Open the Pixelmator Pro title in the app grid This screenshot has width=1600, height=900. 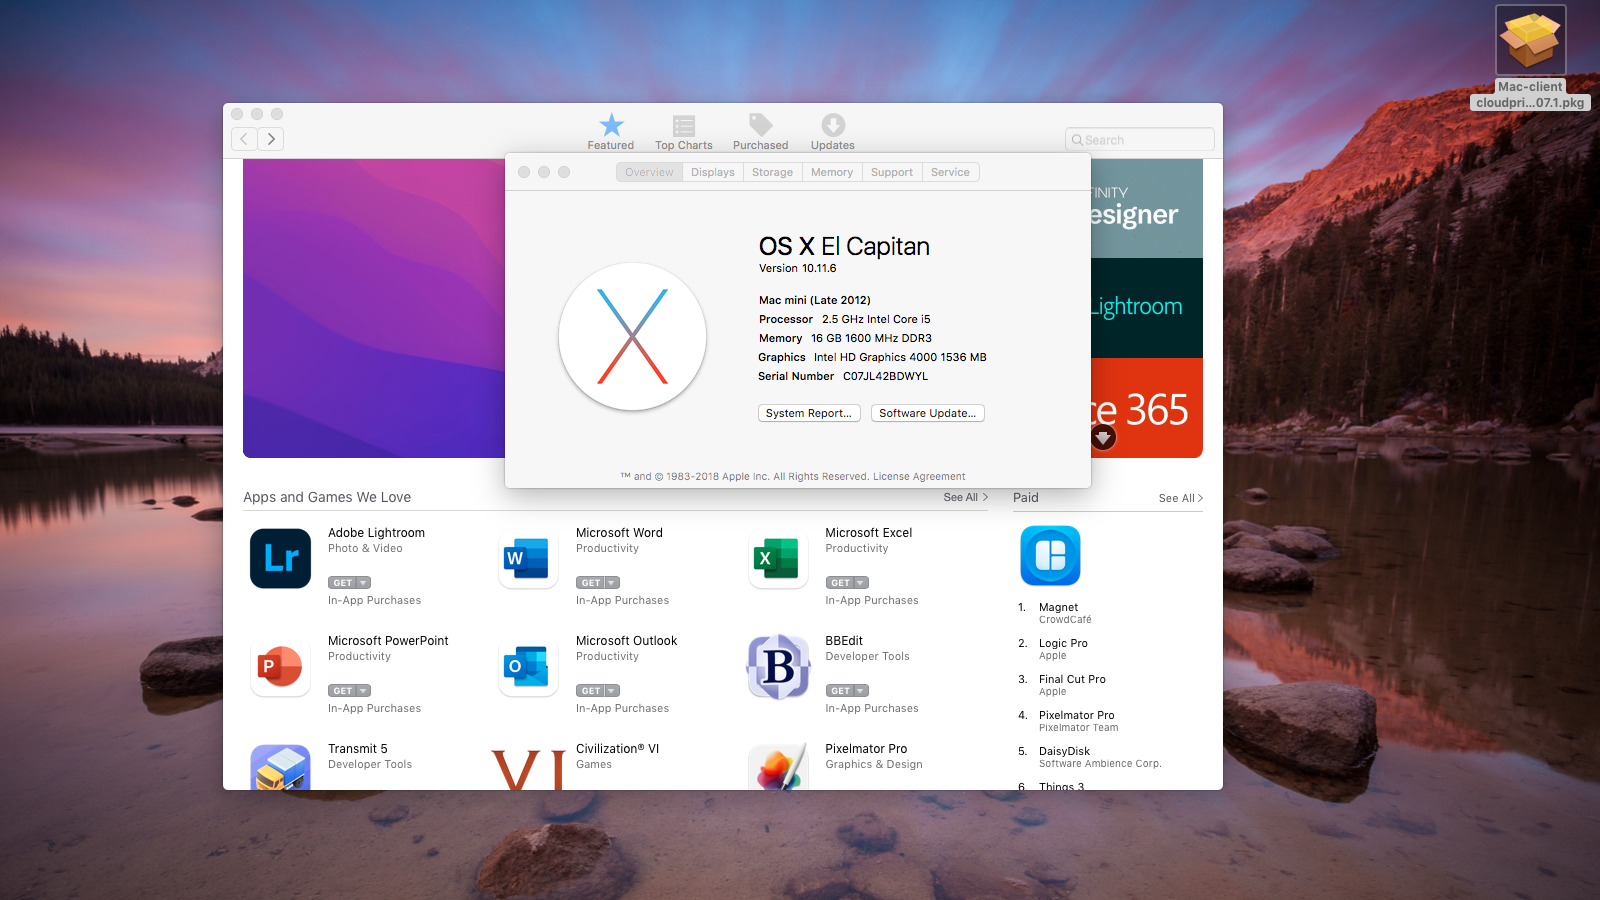coord(866,749)
